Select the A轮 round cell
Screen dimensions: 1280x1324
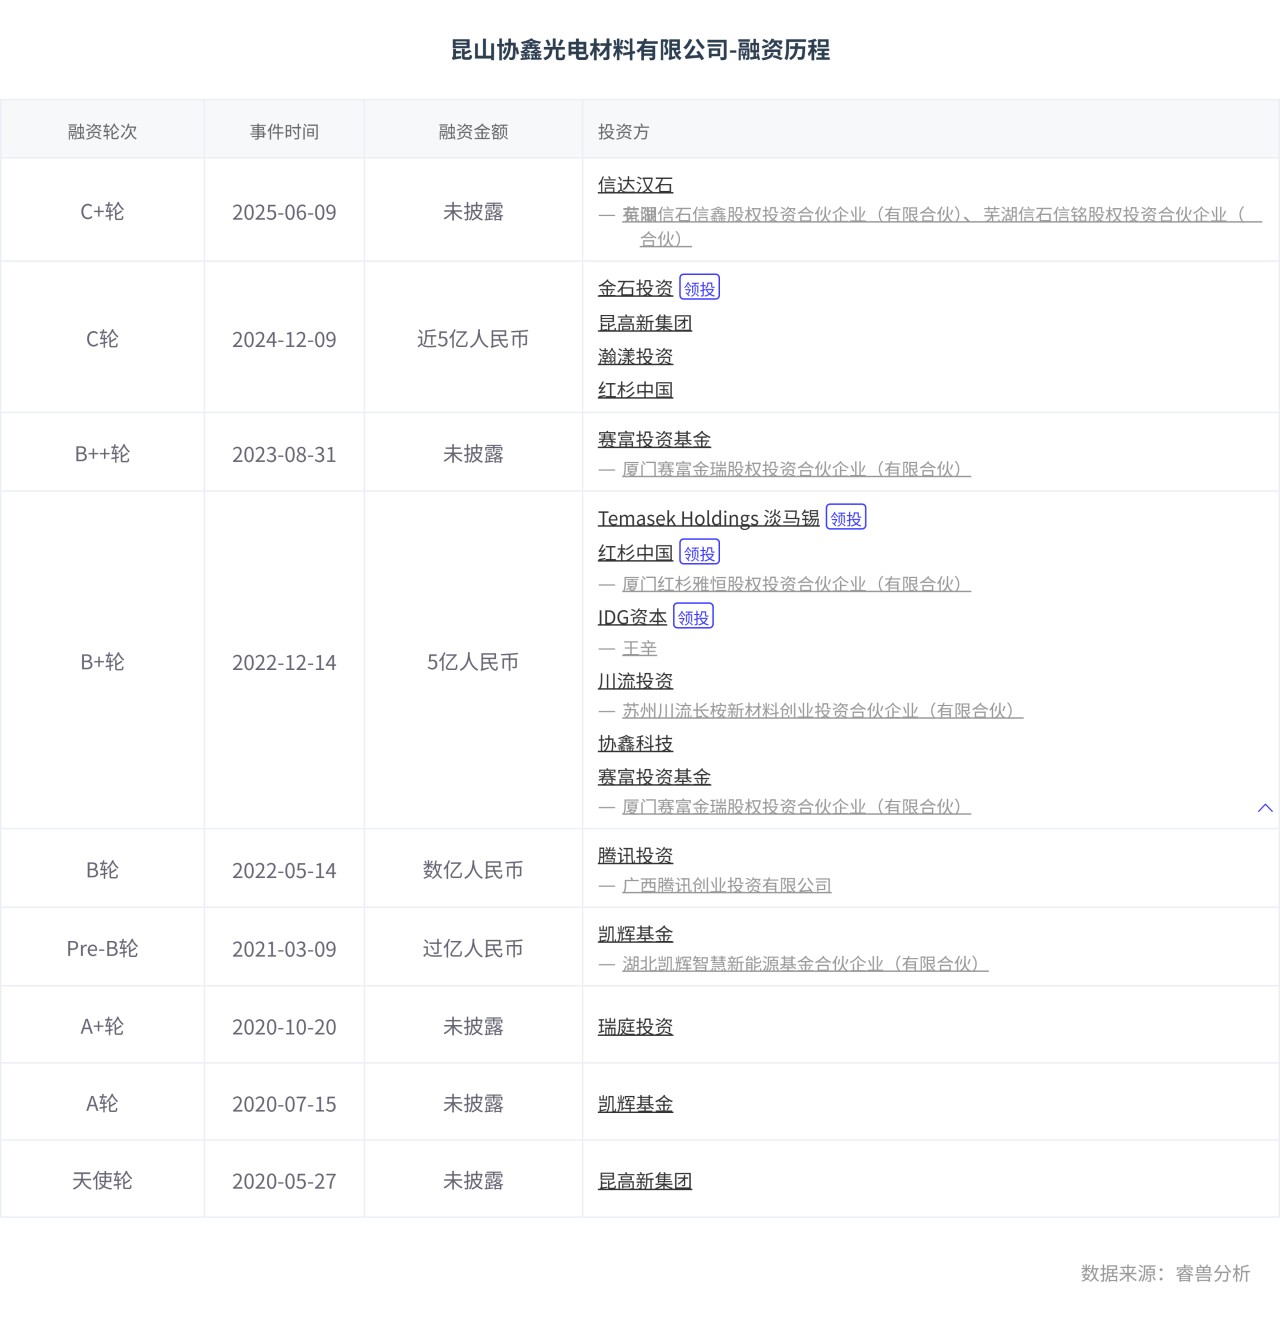click(102, 1103)
